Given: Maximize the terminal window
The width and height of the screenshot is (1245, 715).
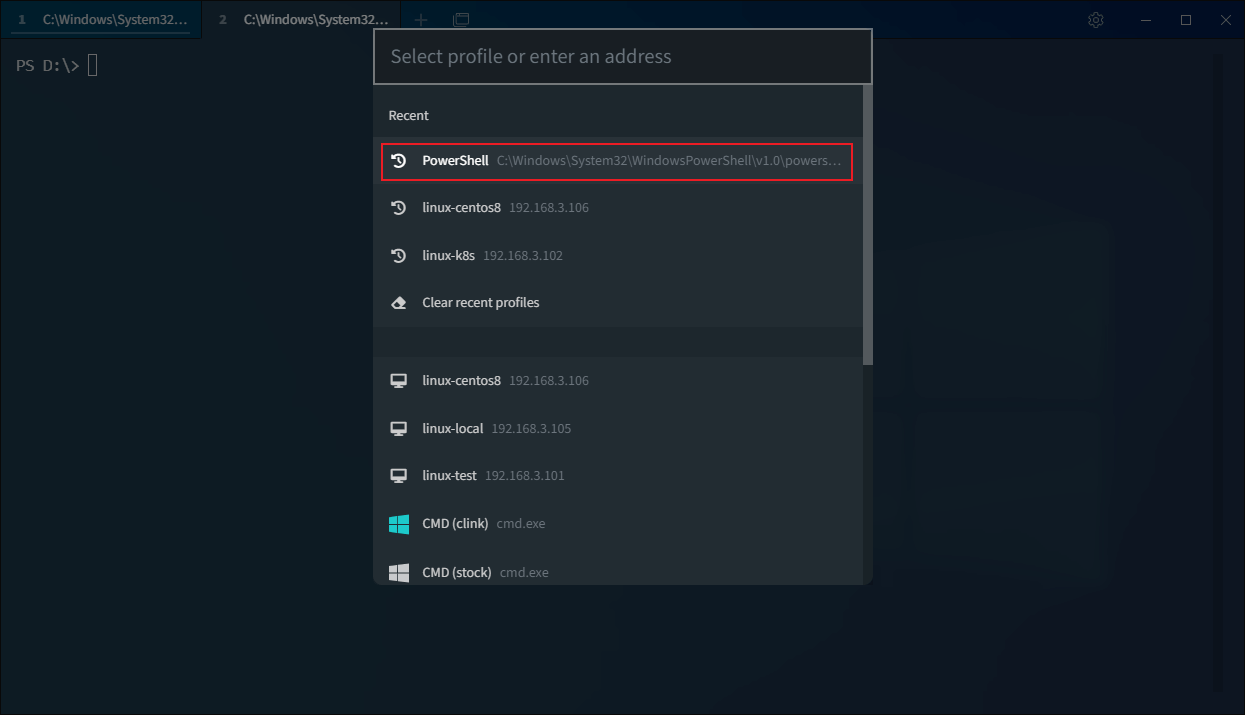Looking at the screenshot, I should click(x=1186, y=20).
